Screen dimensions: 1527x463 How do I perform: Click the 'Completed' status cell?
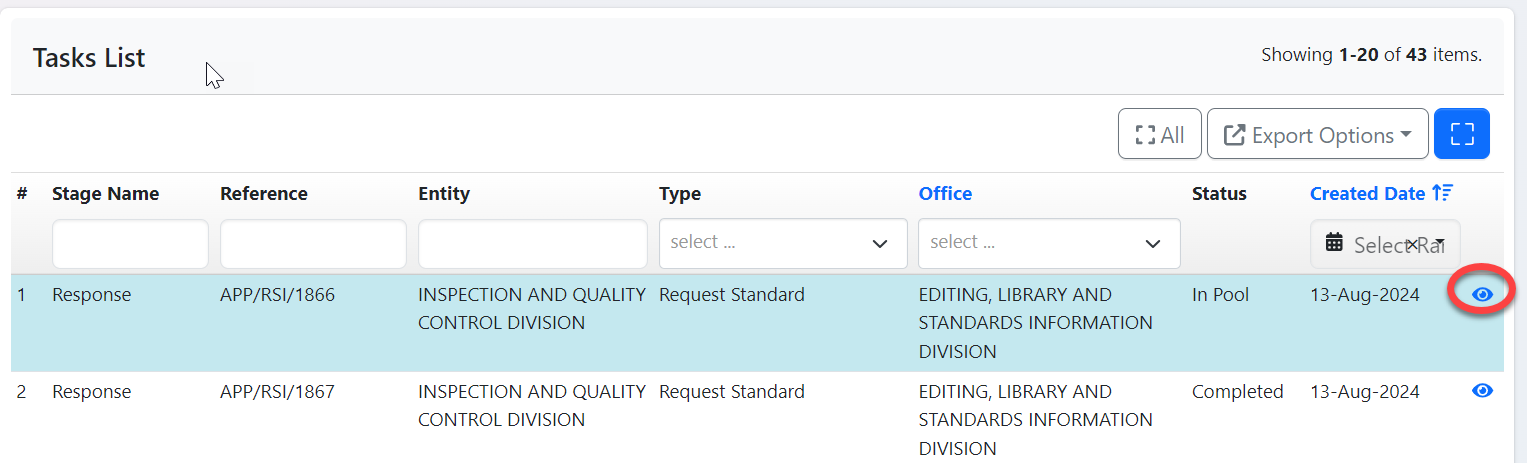coord(1237,392)
